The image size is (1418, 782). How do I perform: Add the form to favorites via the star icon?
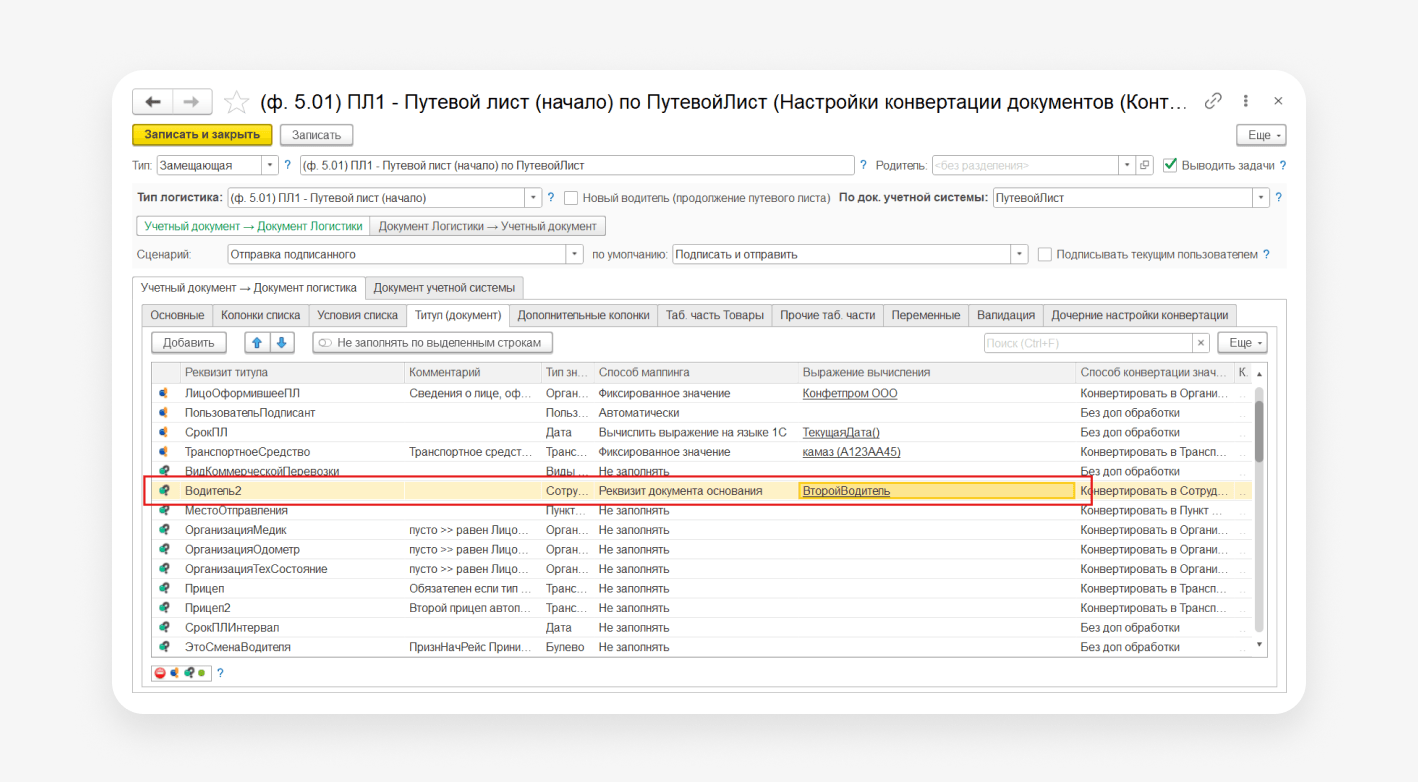tap(236, 102)
